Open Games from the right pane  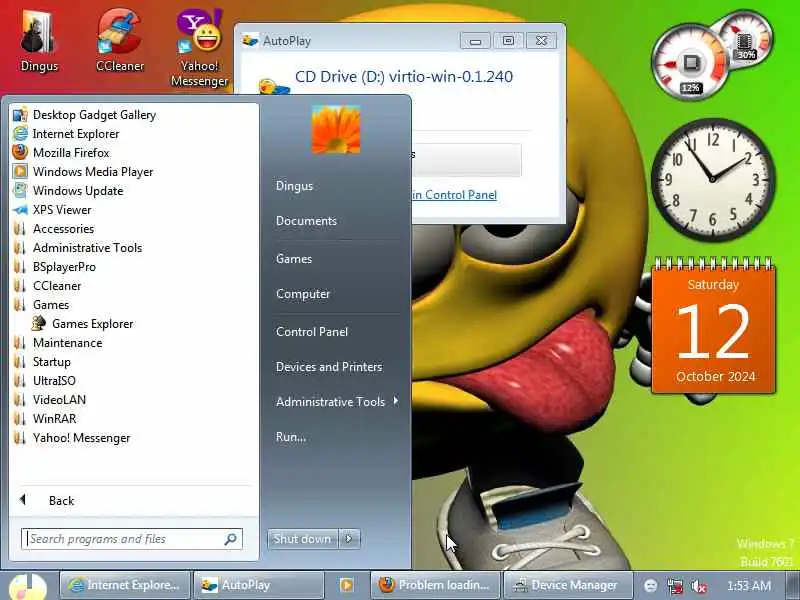point(294,259)
